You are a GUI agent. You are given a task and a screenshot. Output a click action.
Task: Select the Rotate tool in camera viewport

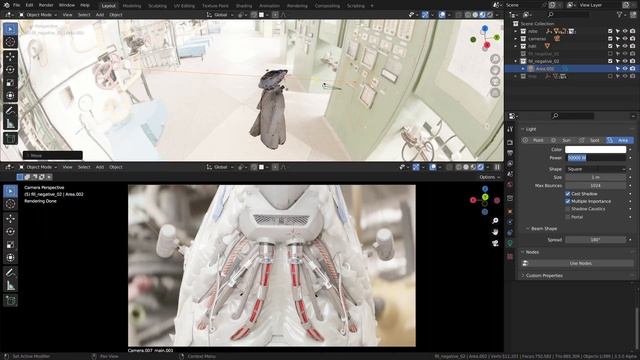11,231
